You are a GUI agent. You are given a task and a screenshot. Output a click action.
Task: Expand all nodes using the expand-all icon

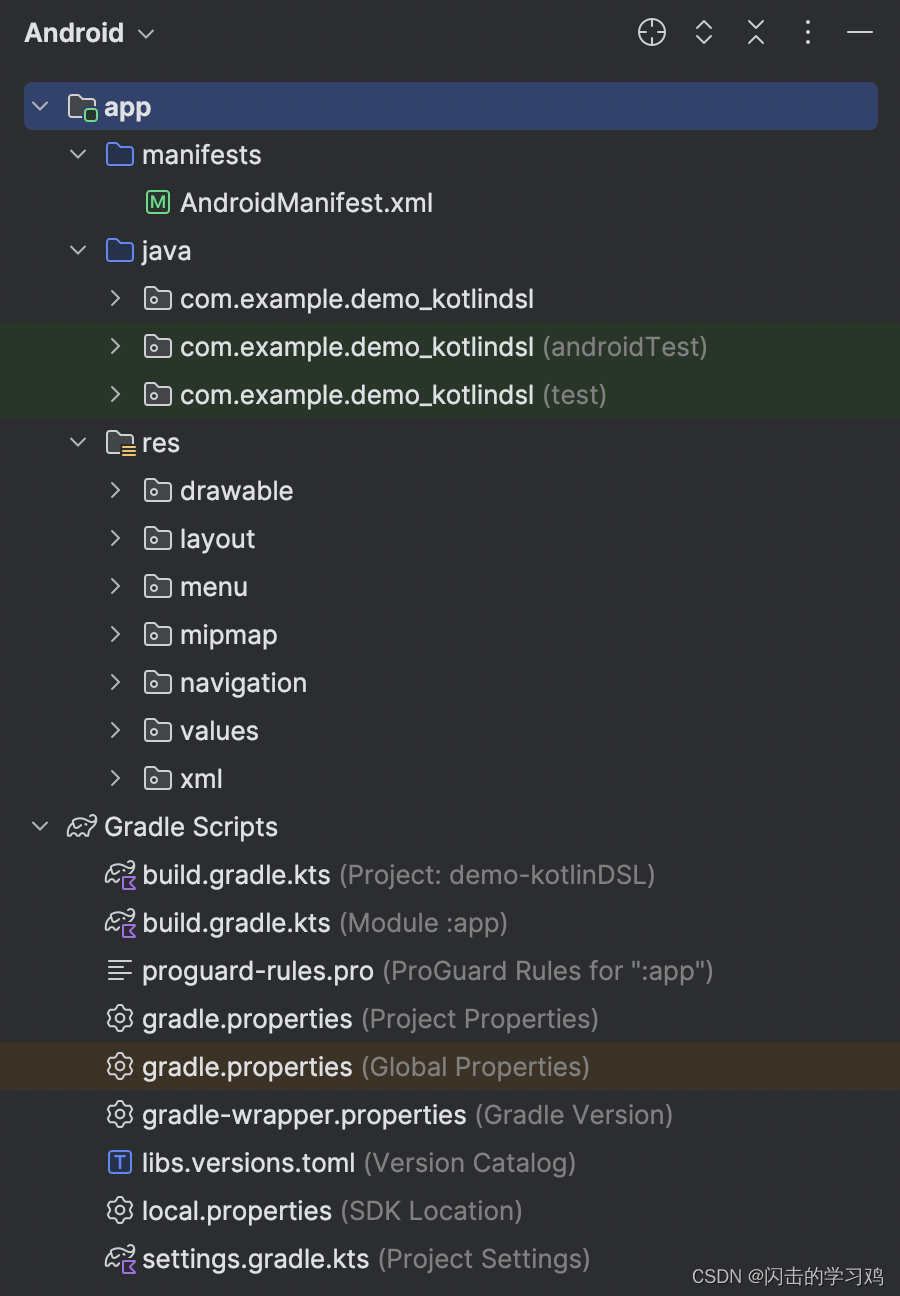point(703,32)
